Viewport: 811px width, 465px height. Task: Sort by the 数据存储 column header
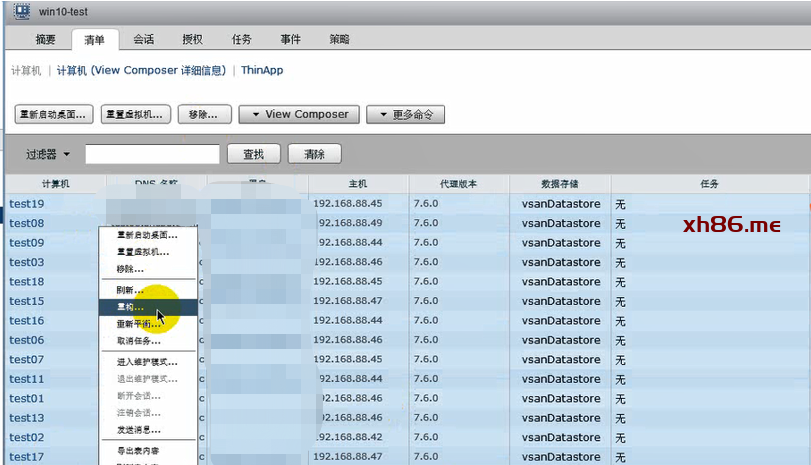[x=559, y=184]
